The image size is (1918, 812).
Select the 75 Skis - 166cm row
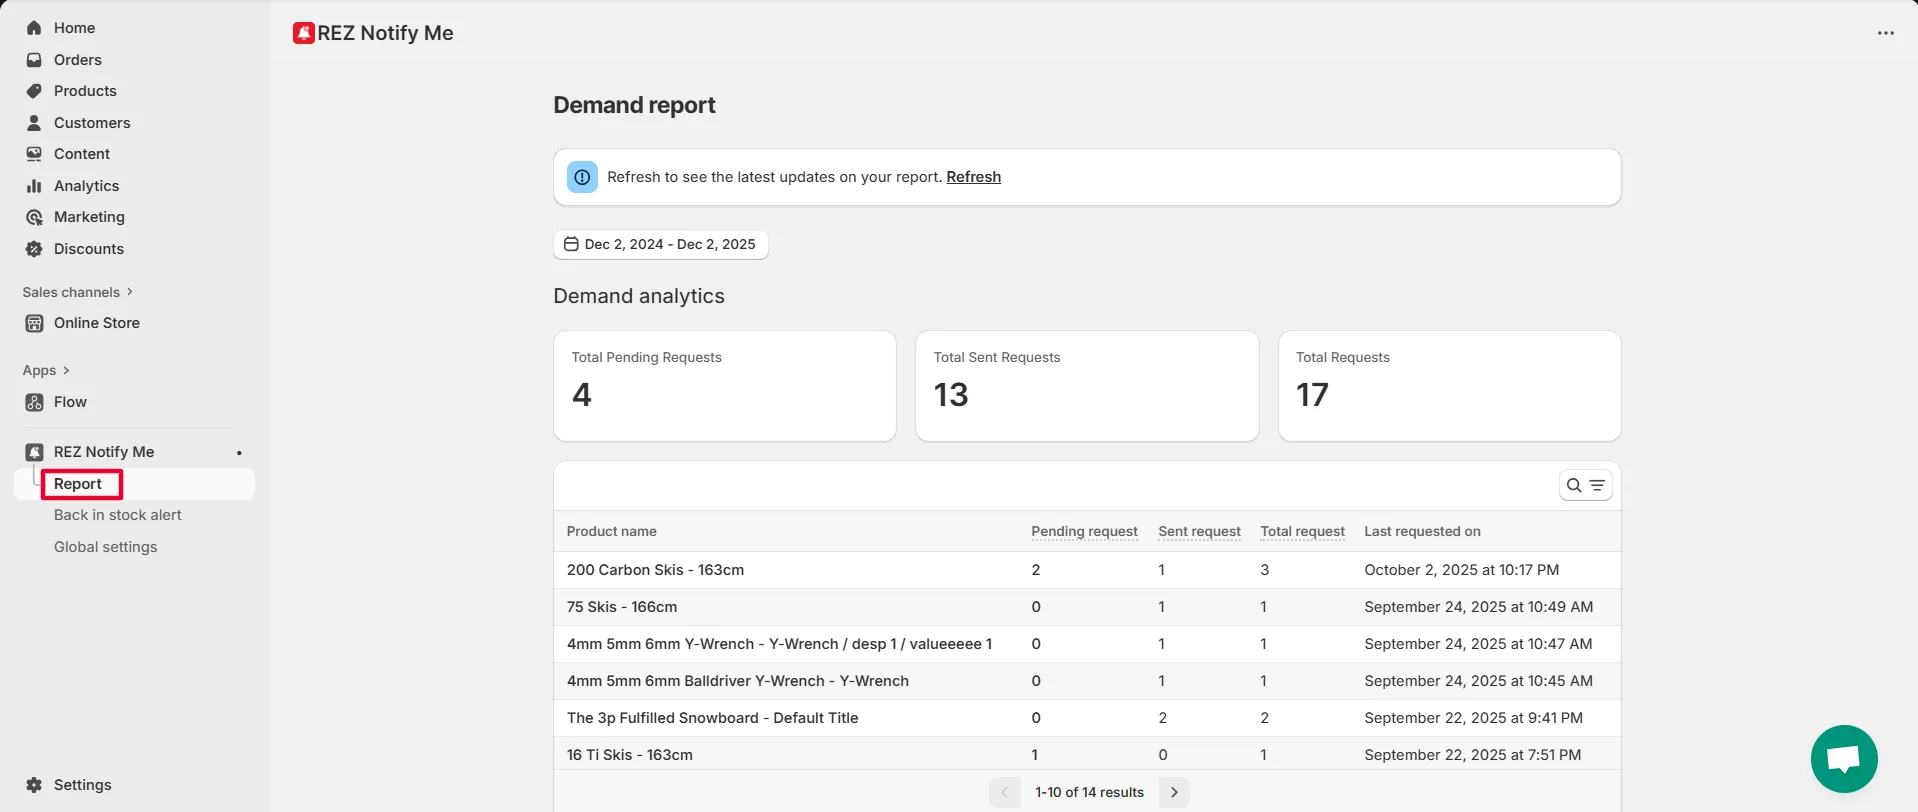pos(1087,607)
